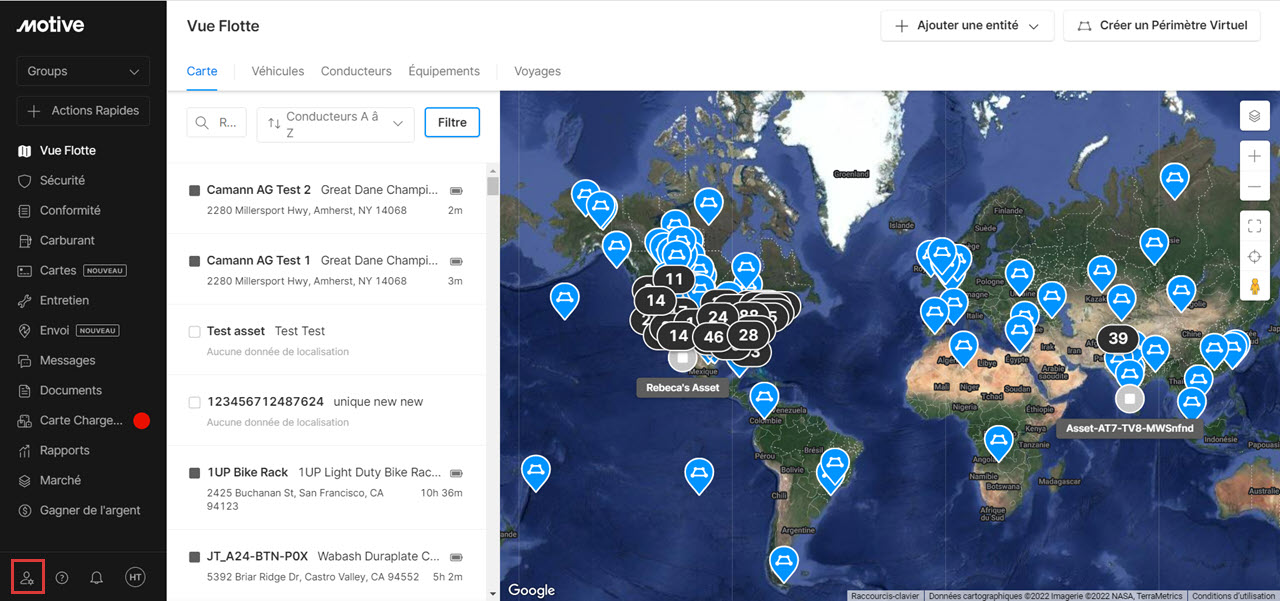Image resolution: width=1280 pixels, height=601 pixels.
Task: Toggle checkbox for Camann AG Test 1
Action: (x=194, y=261)
